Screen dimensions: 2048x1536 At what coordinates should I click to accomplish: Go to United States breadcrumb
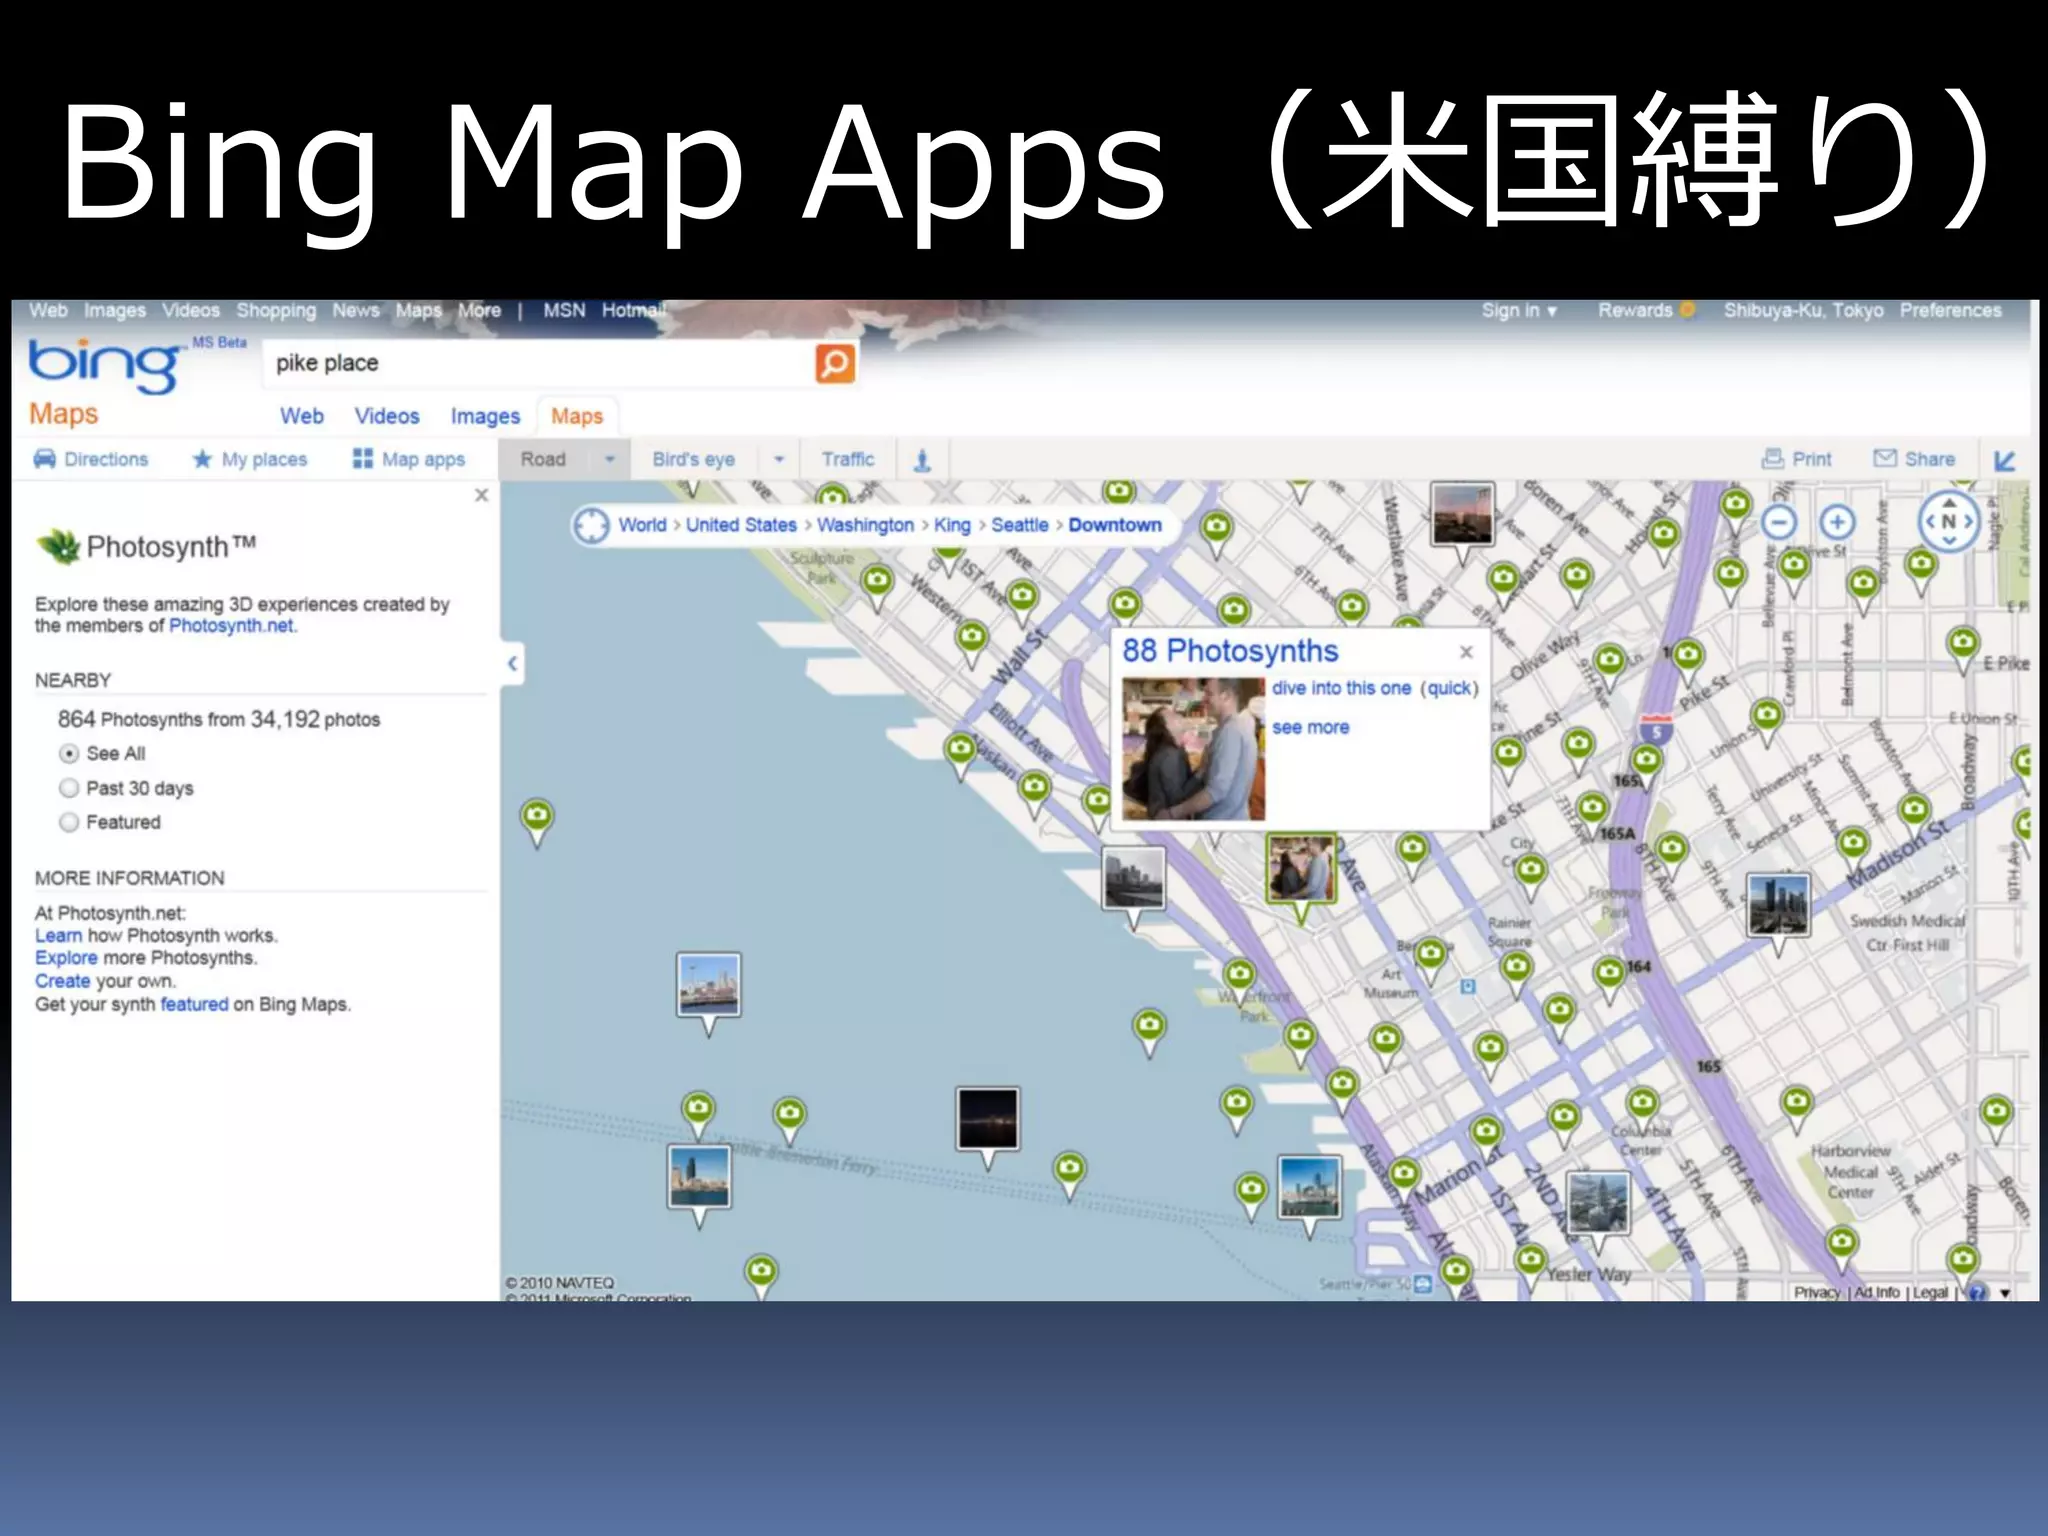(741, 525)
